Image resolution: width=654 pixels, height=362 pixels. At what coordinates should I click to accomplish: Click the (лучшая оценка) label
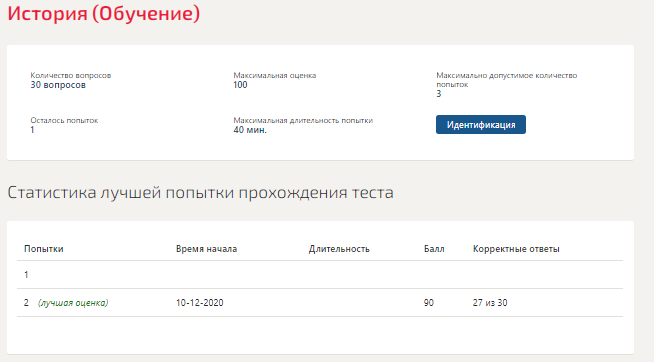pos(73,303)
